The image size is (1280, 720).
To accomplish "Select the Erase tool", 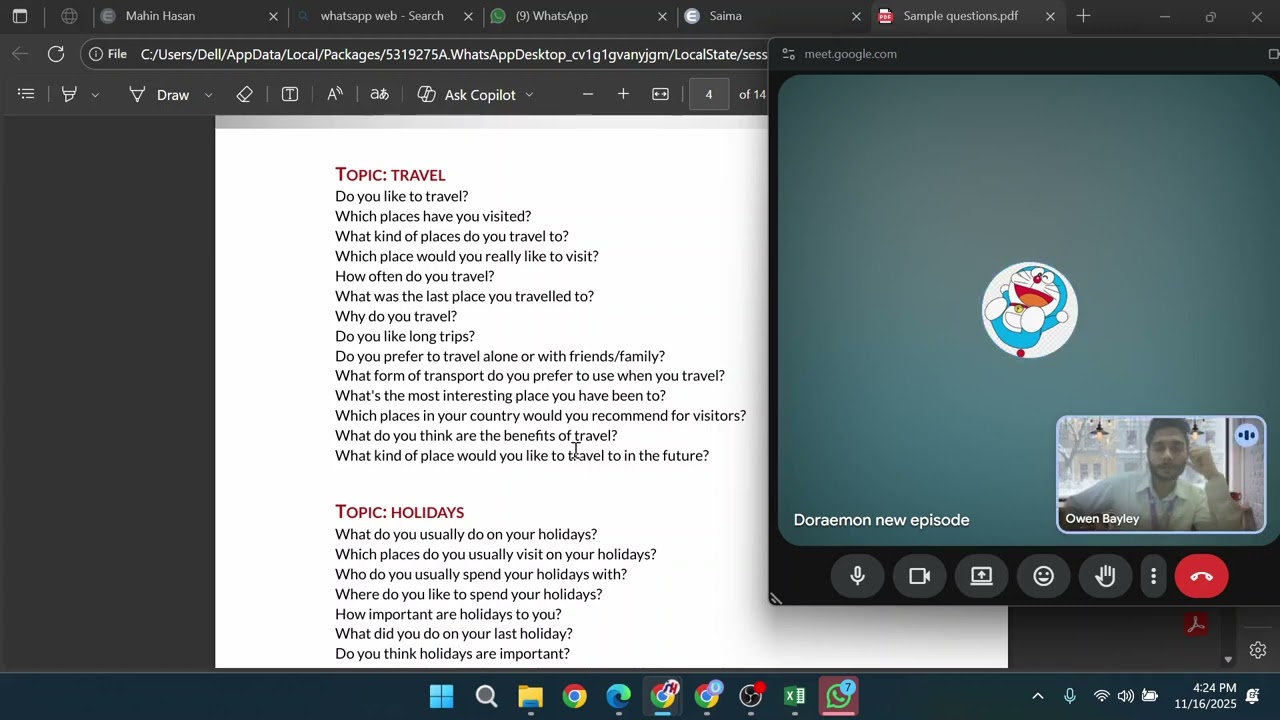I will (245, 94).
